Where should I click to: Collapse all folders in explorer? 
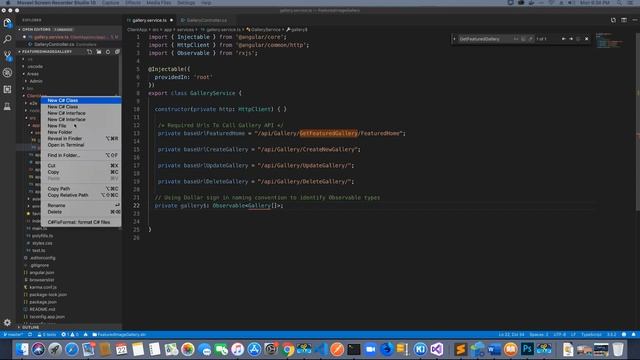(117, 52)
